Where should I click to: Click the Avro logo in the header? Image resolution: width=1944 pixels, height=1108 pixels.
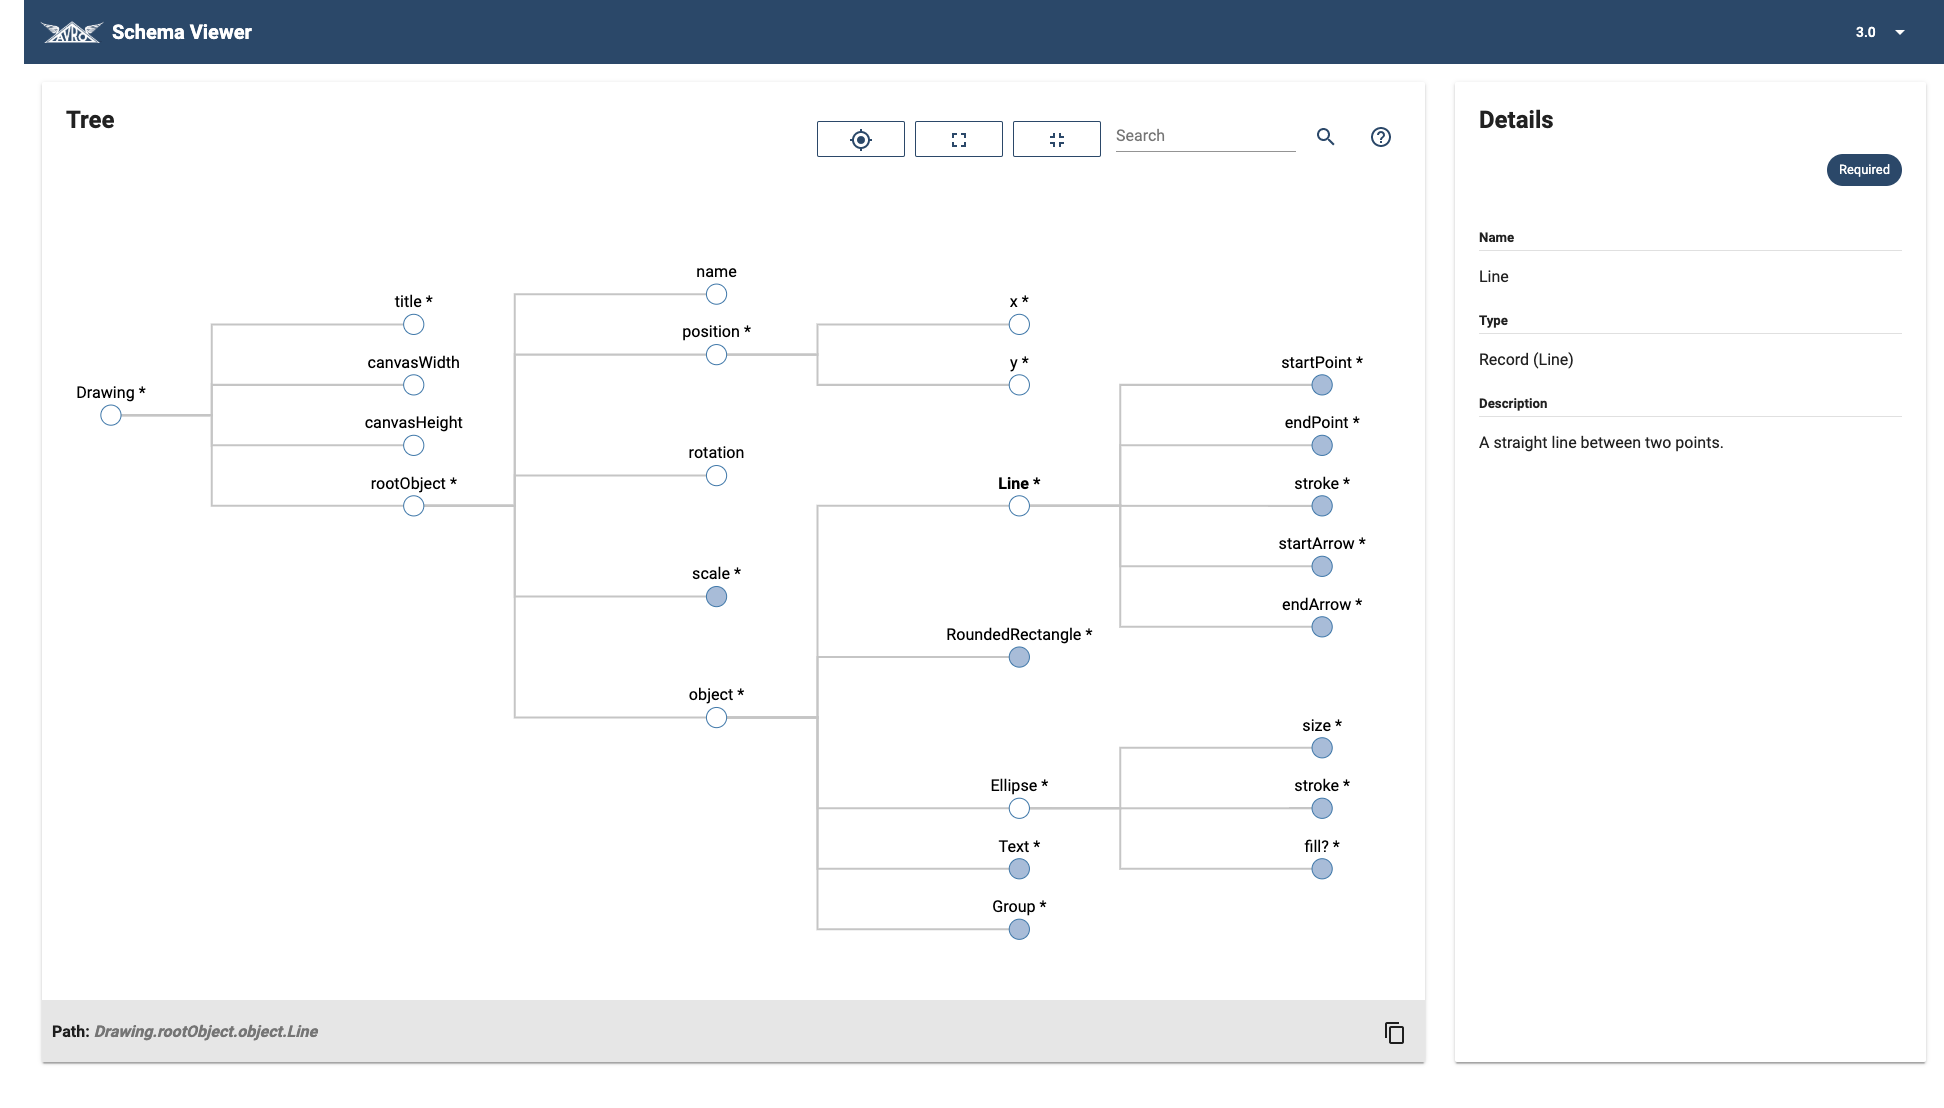[71, 32]
